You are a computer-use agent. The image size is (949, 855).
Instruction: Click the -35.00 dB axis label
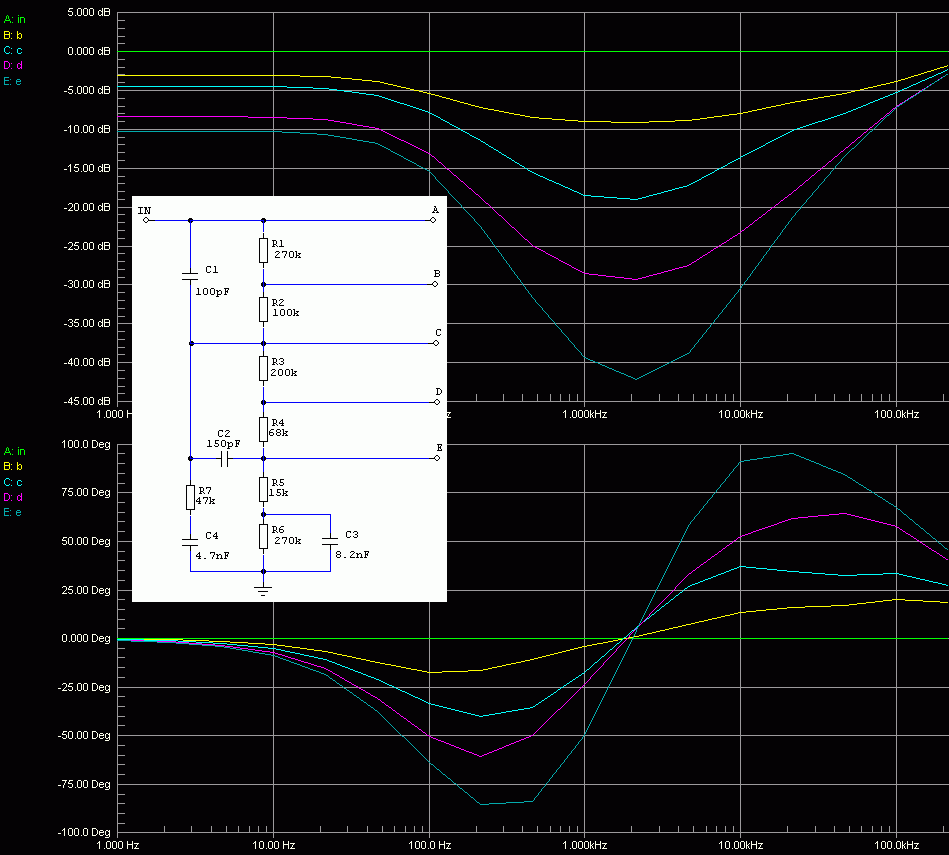[87, 323]
